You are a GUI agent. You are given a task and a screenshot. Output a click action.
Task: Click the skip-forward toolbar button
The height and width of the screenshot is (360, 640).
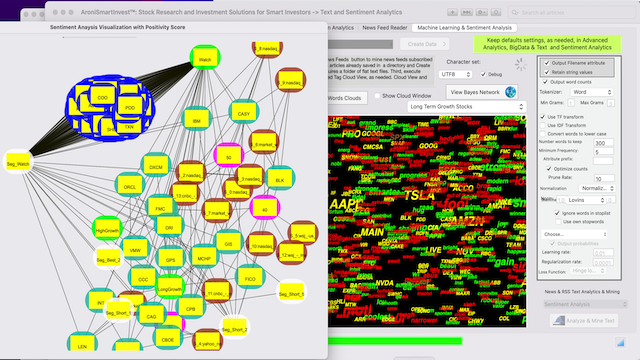point(467,12)
